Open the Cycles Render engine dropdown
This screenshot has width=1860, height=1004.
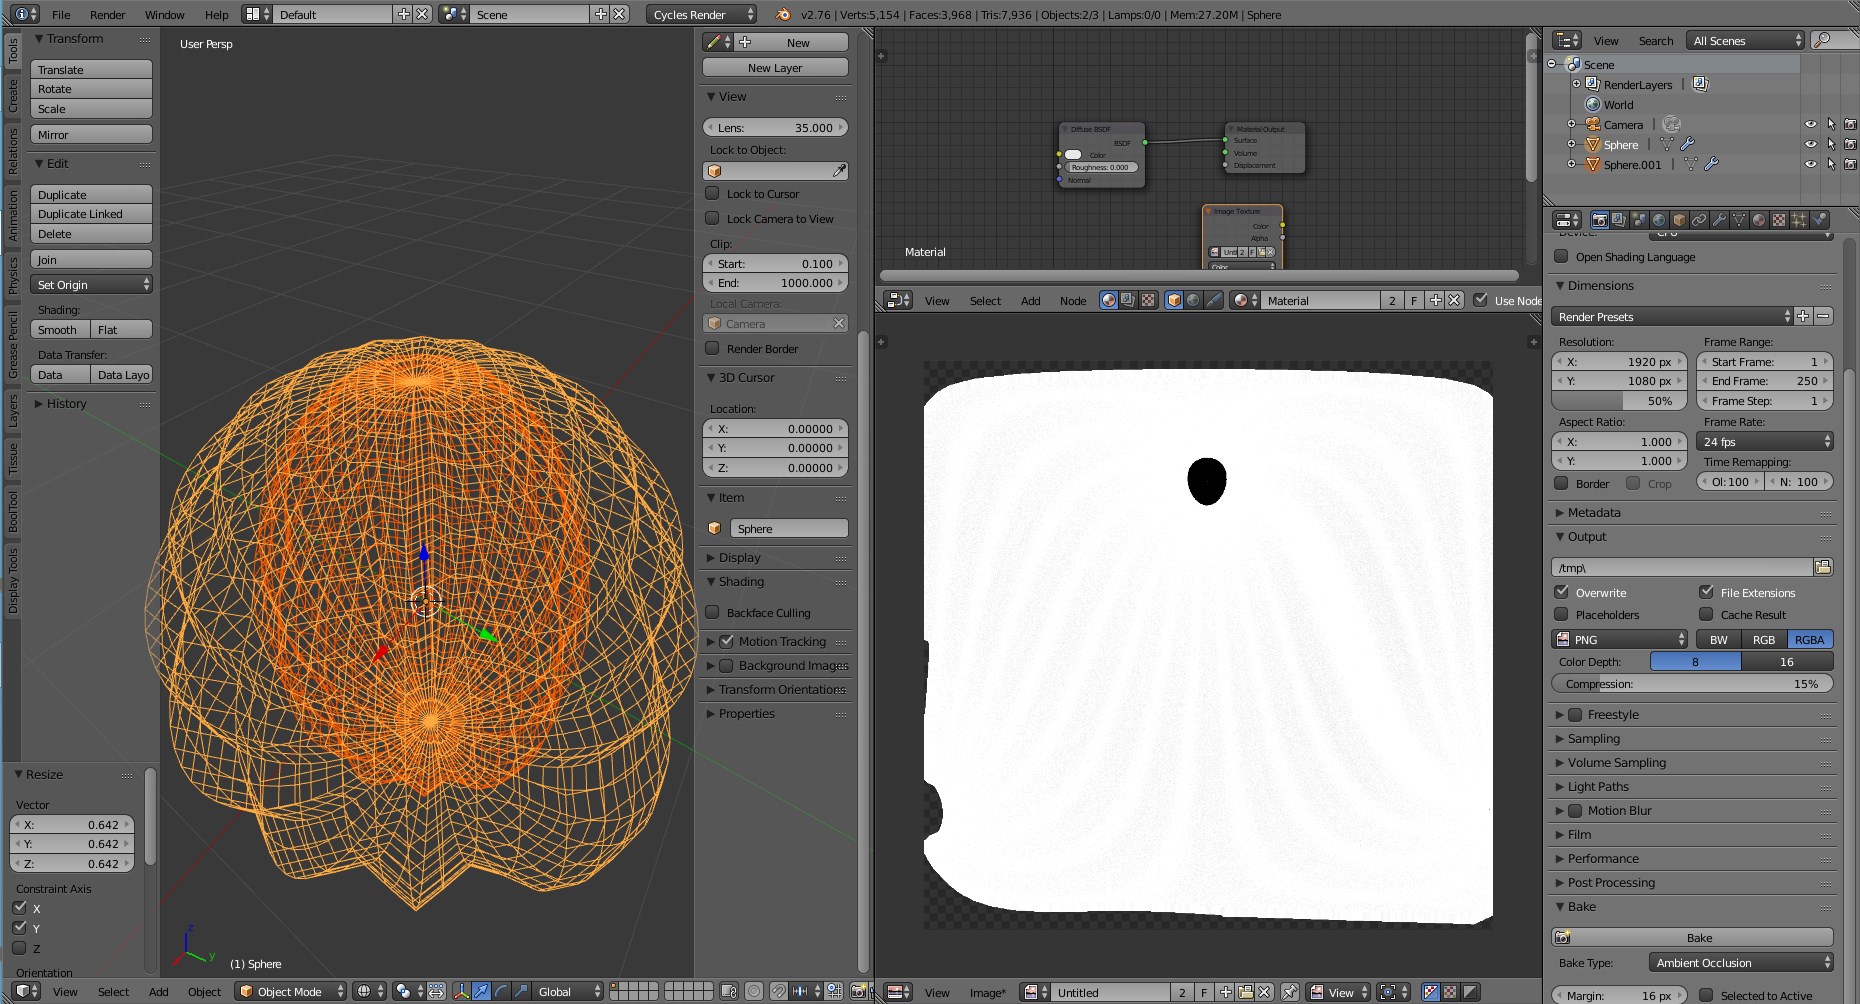[700, 14]
